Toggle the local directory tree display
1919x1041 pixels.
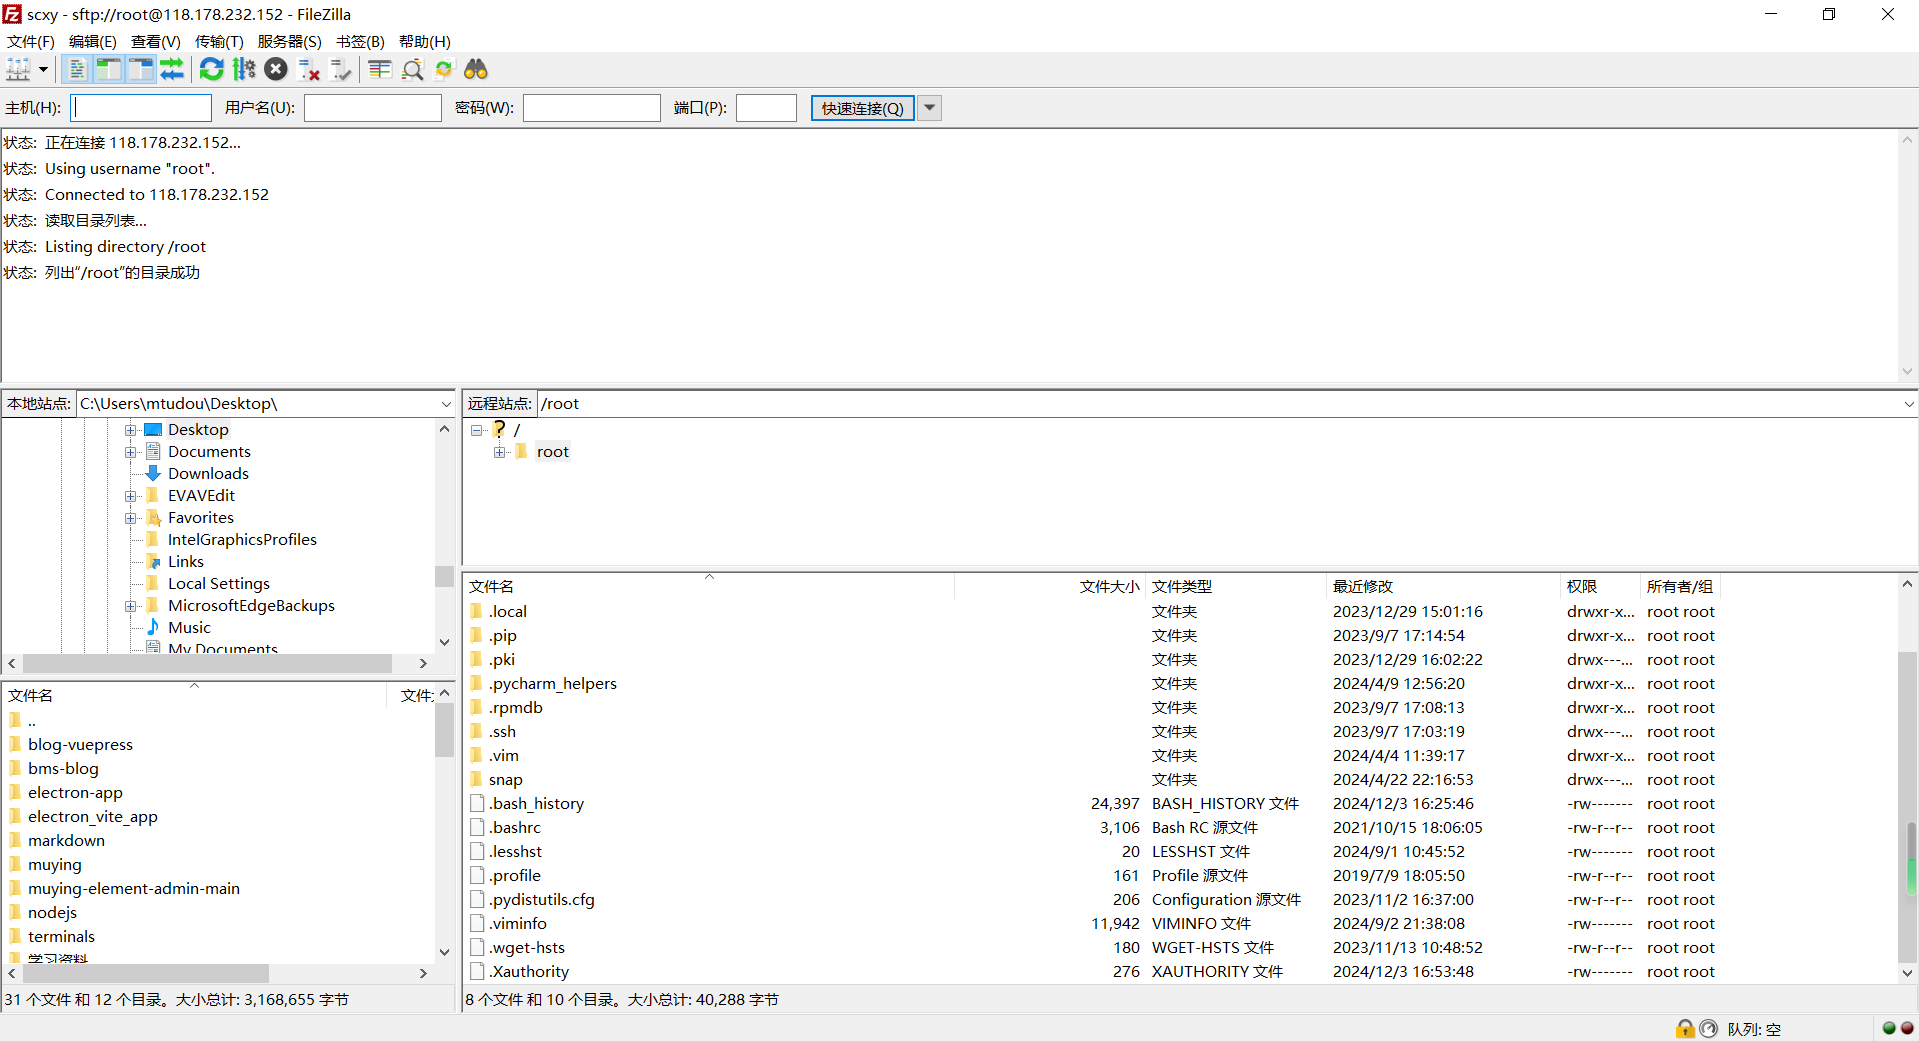(109, 69)
